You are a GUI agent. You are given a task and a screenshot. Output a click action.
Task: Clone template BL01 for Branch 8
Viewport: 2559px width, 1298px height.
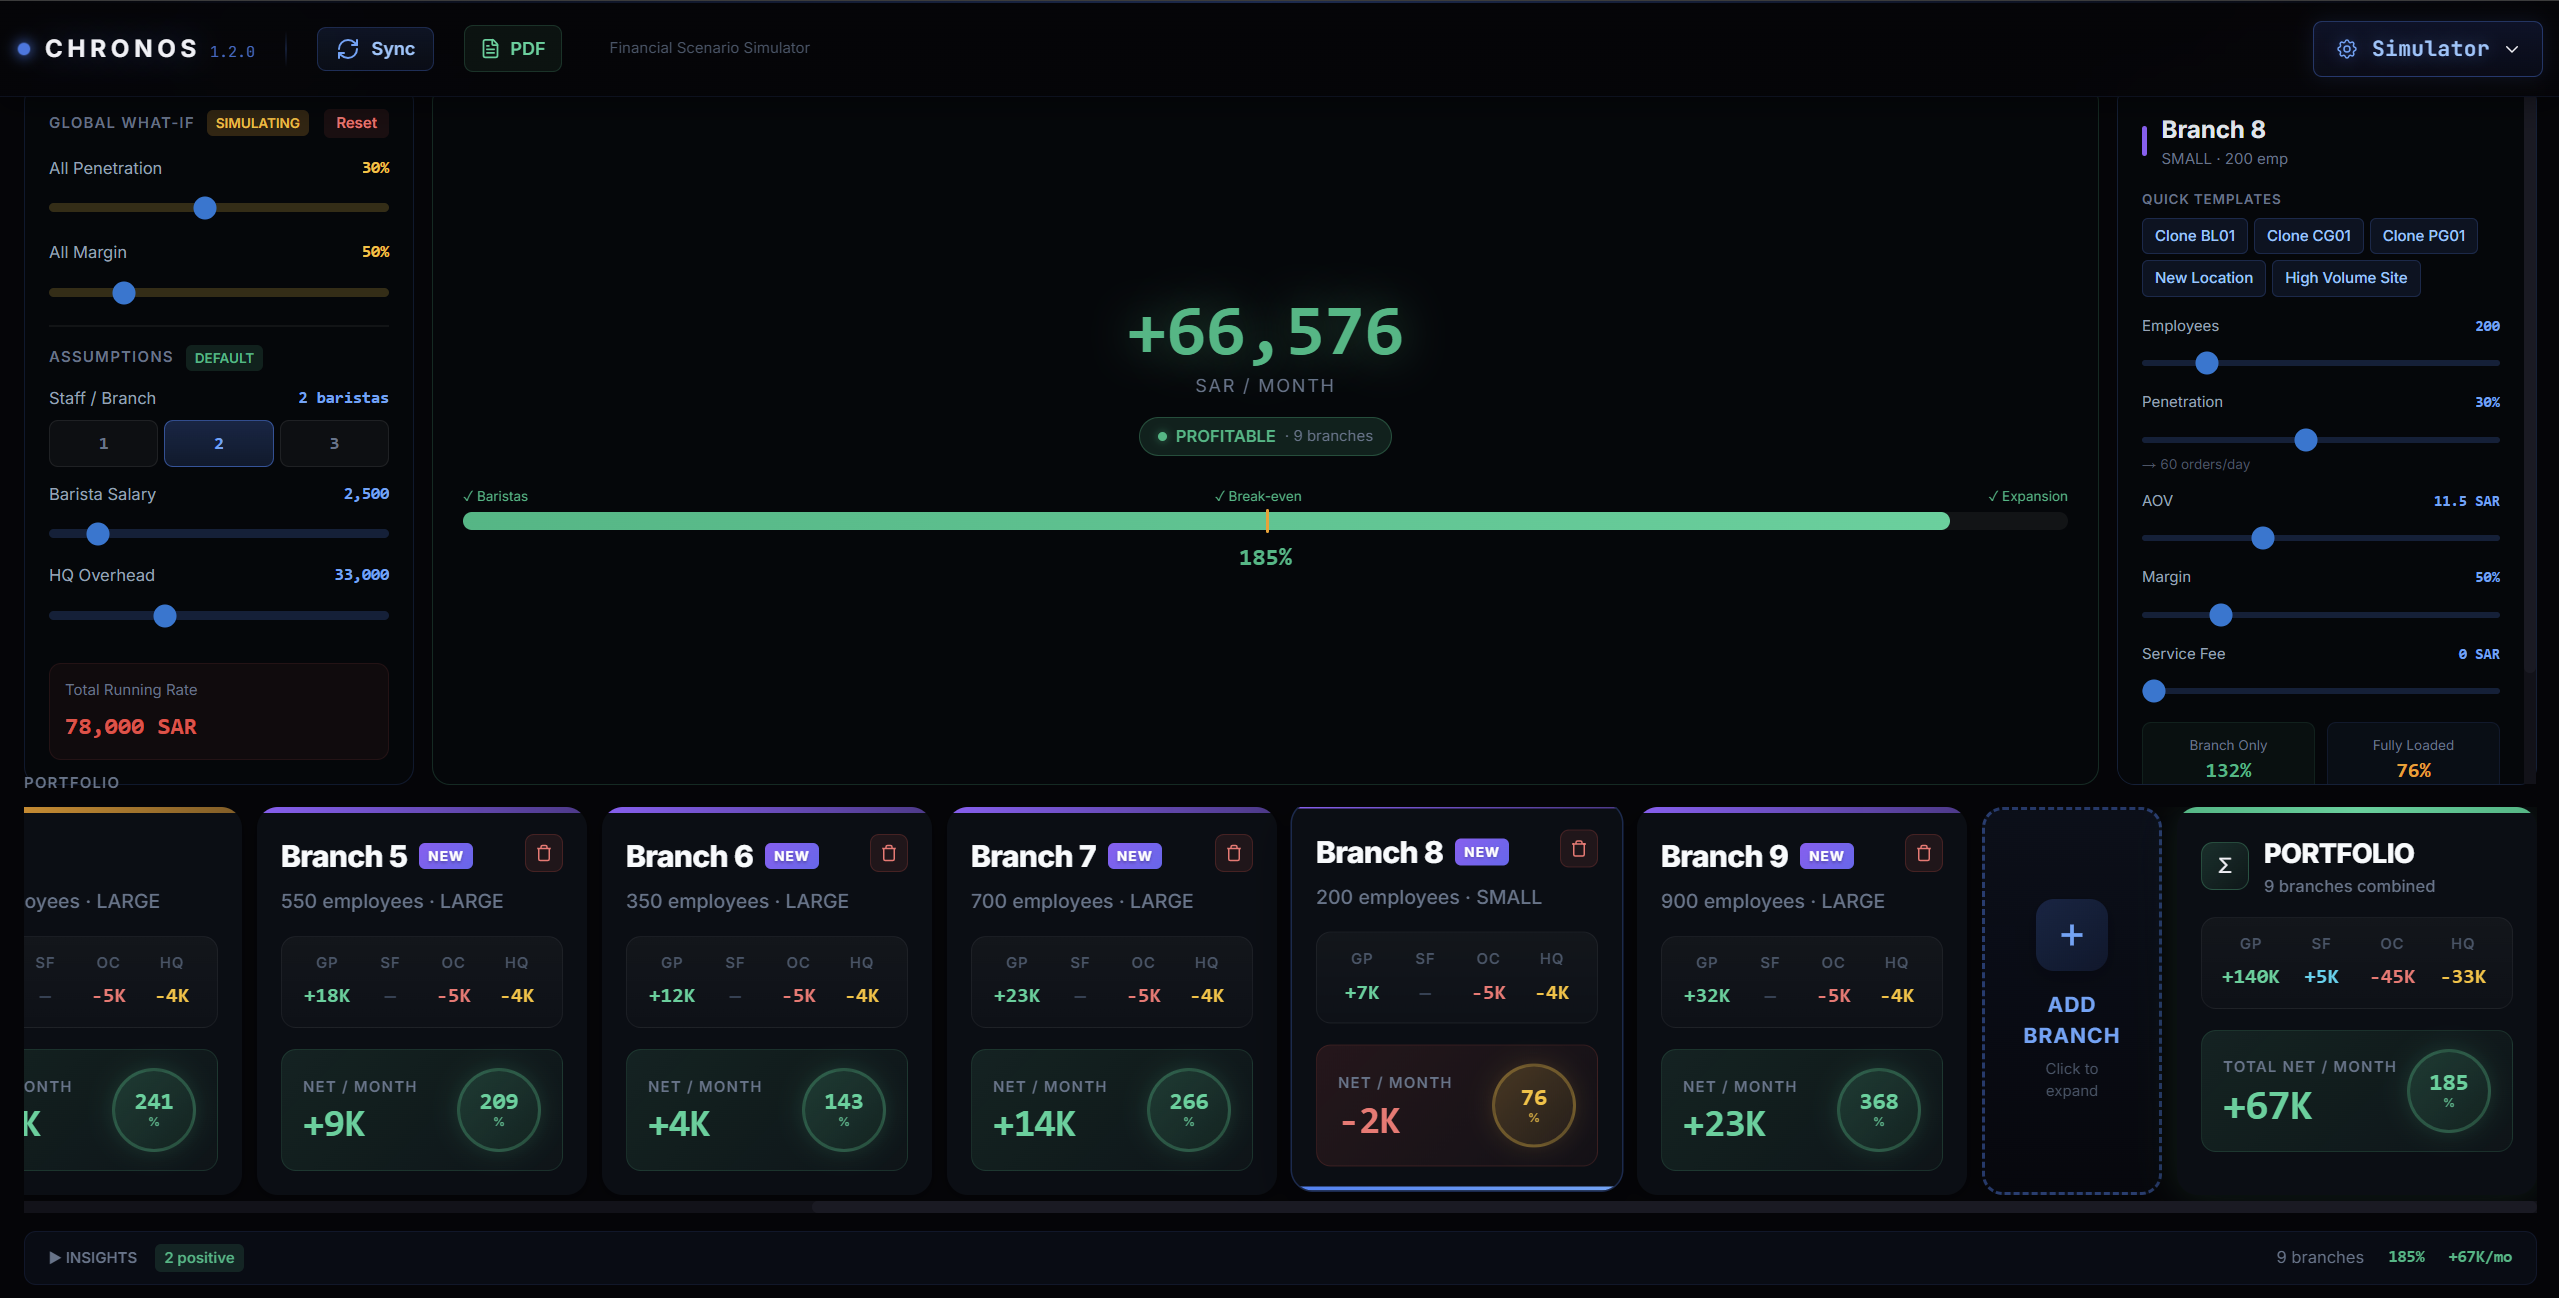click(2193, 235)
